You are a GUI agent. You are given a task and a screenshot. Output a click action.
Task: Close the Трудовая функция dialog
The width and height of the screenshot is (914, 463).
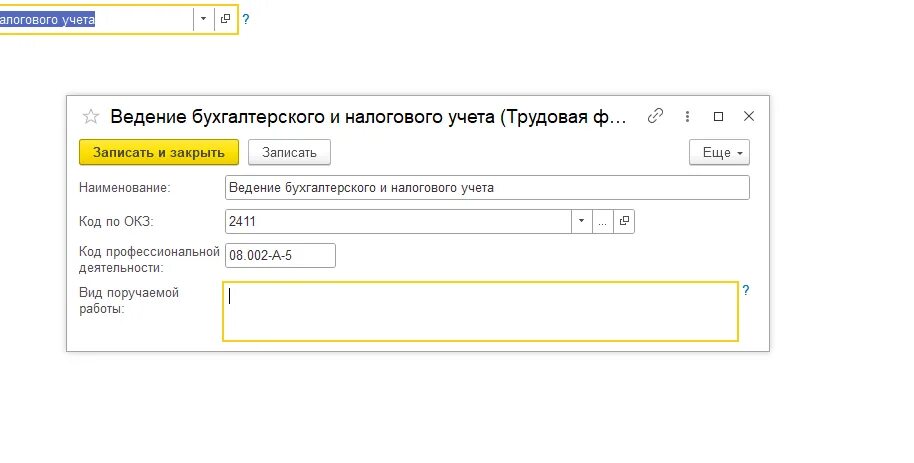pyautogui.click(x=749, y=117)
